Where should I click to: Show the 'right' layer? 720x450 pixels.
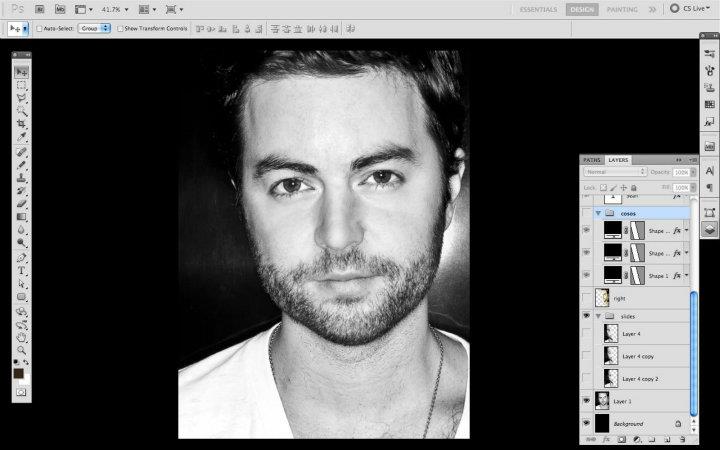pyautogui.click(x=586, y=298)
